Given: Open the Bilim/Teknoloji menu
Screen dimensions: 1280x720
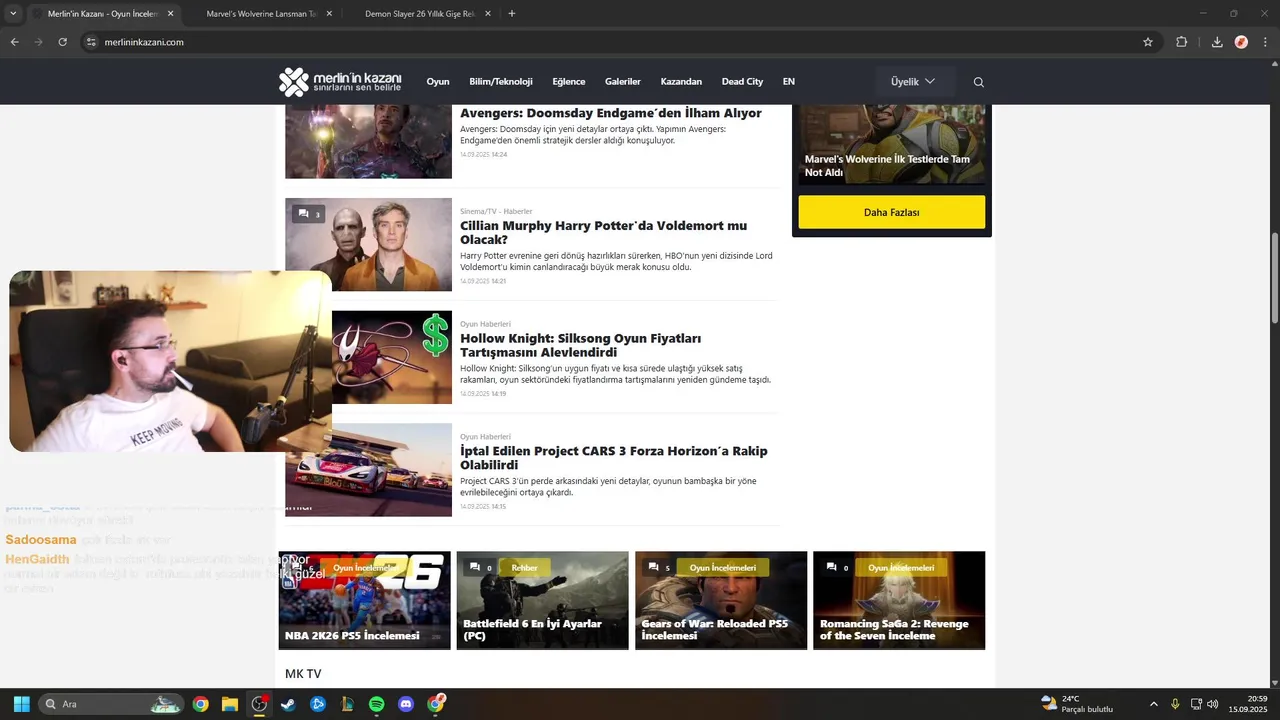Looking at the screenshot, I should (x=501, y=82).
